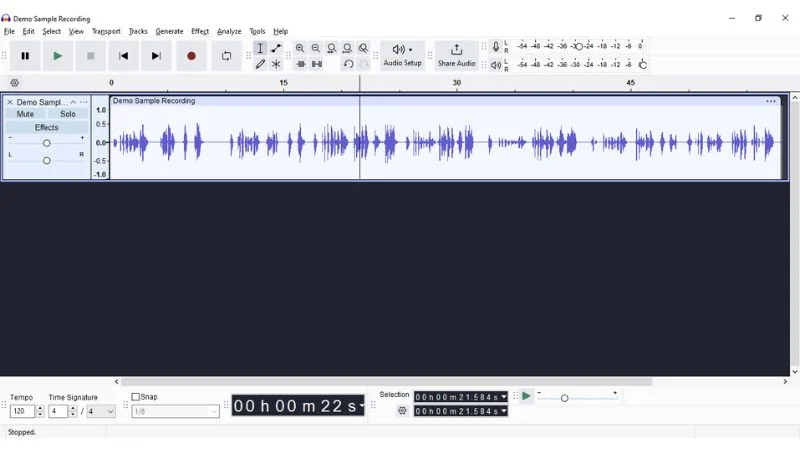800x450 pixels.
Task: Open the Edit menu
Action: pyautogui.click(x=28, y=31)
